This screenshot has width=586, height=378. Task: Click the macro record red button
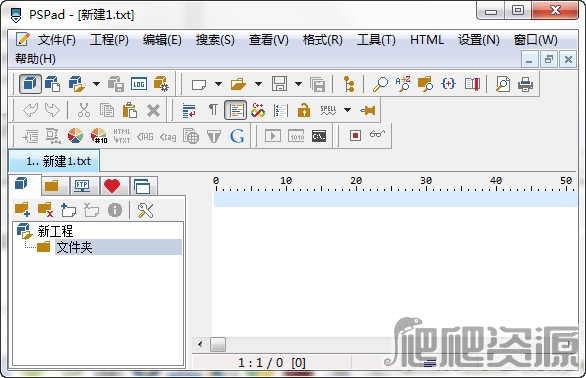(x=355, y=135)
